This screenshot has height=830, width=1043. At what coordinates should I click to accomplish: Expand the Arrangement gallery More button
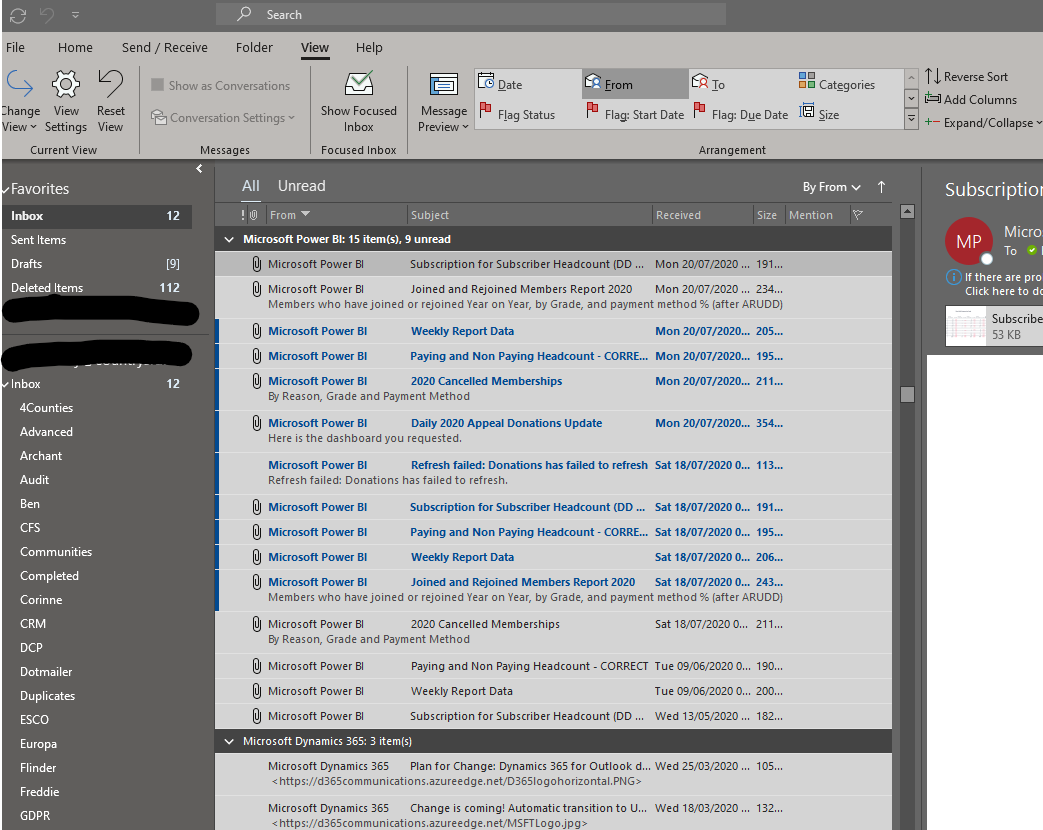point(911,120)
